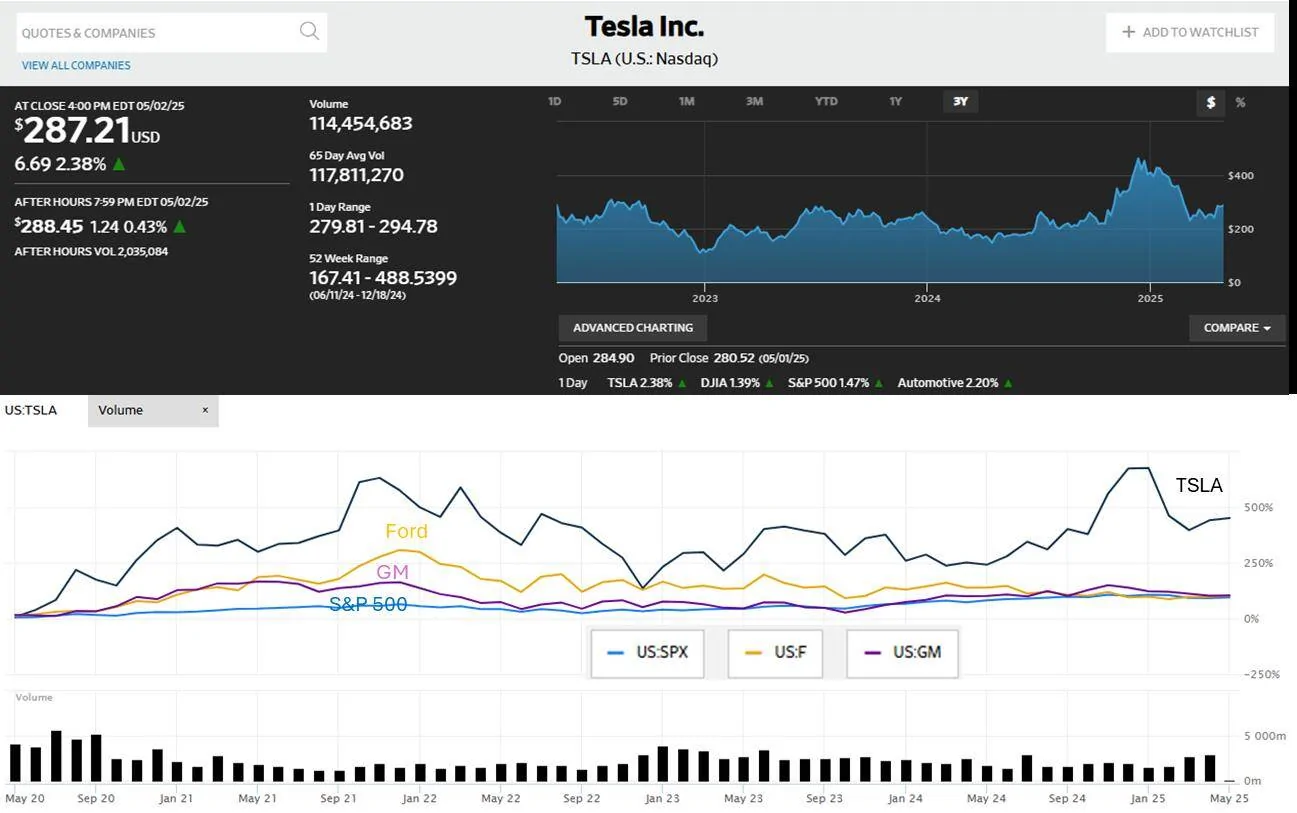The height and width of the screenshot is (813, 1297).
Task: Click the 65 day average volume 117,811,270
Action: 357,175
